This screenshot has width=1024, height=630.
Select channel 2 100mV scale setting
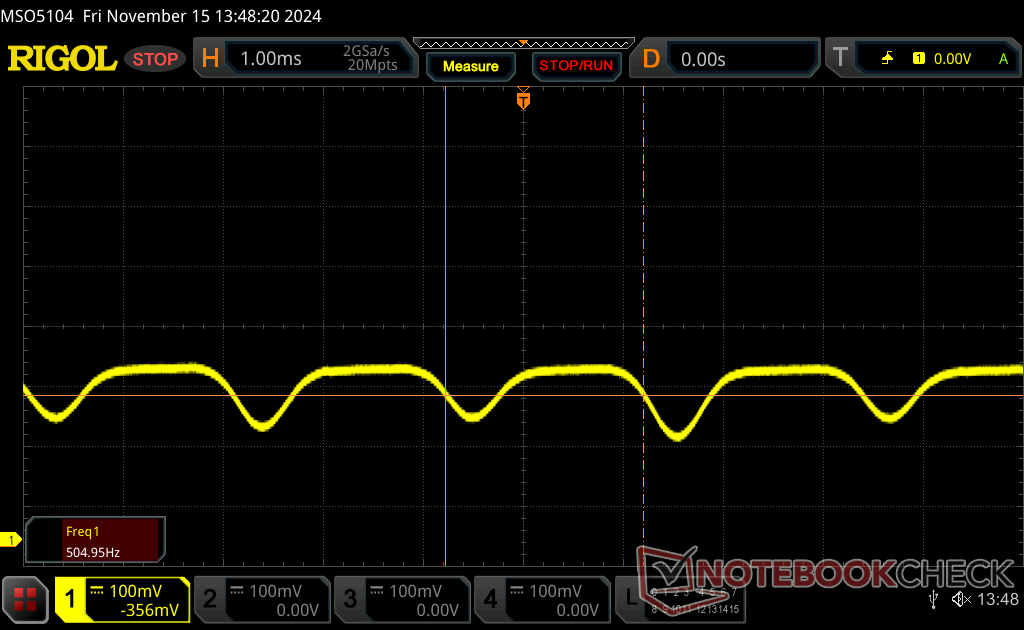275,591
